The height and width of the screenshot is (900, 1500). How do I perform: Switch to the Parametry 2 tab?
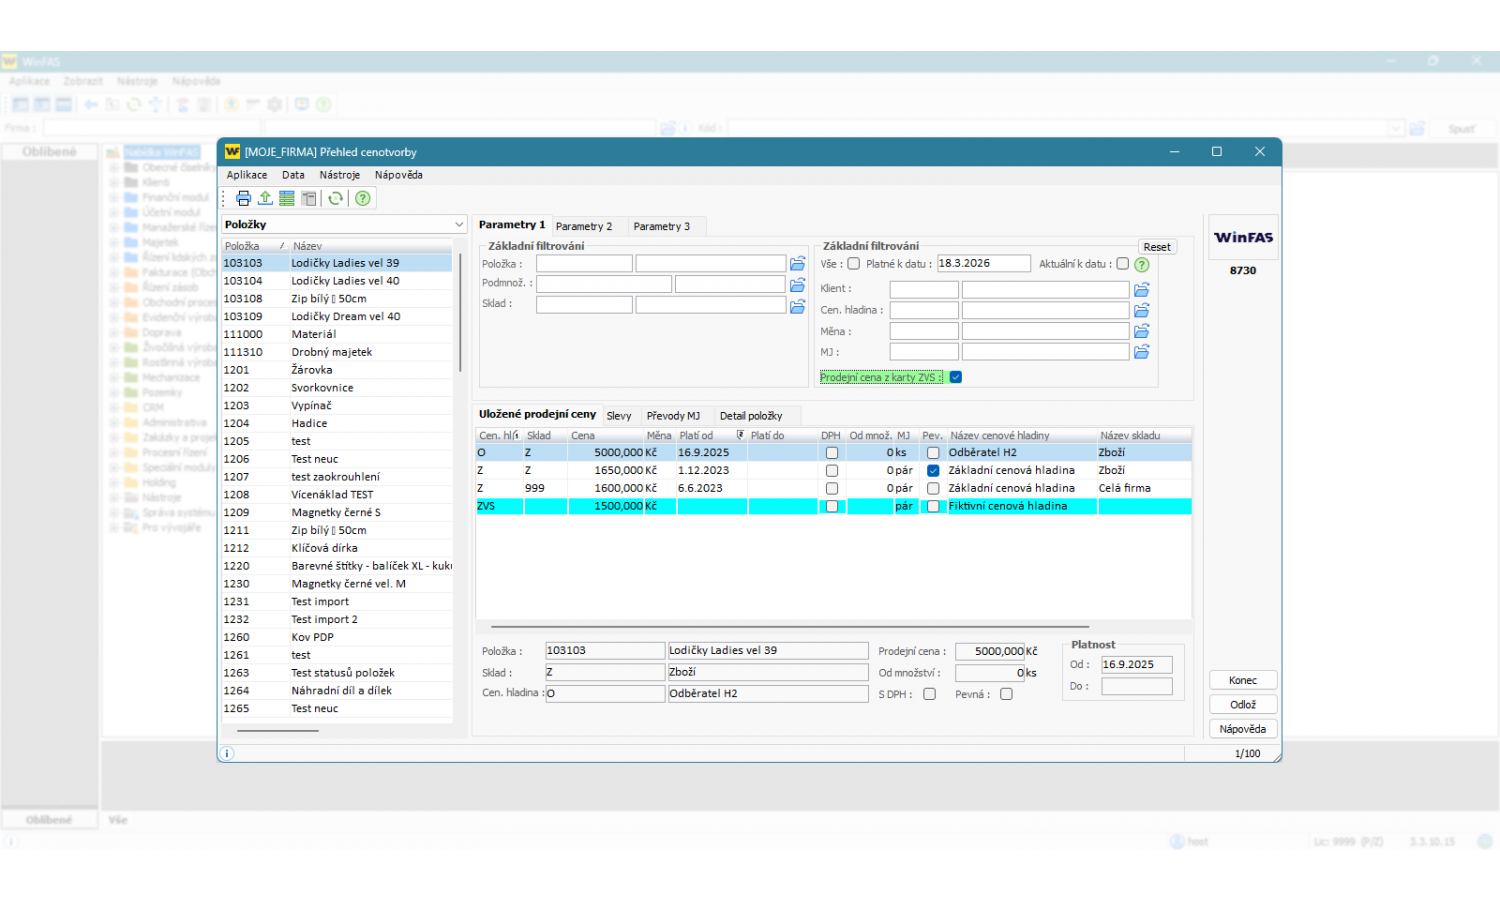(x=584, y=226)
